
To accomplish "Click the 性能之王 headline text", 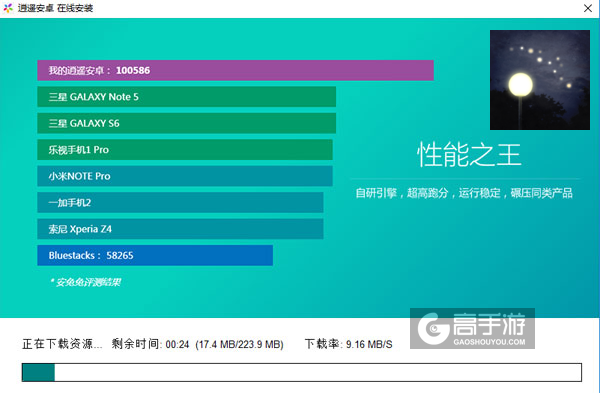I will click(469, 155).
